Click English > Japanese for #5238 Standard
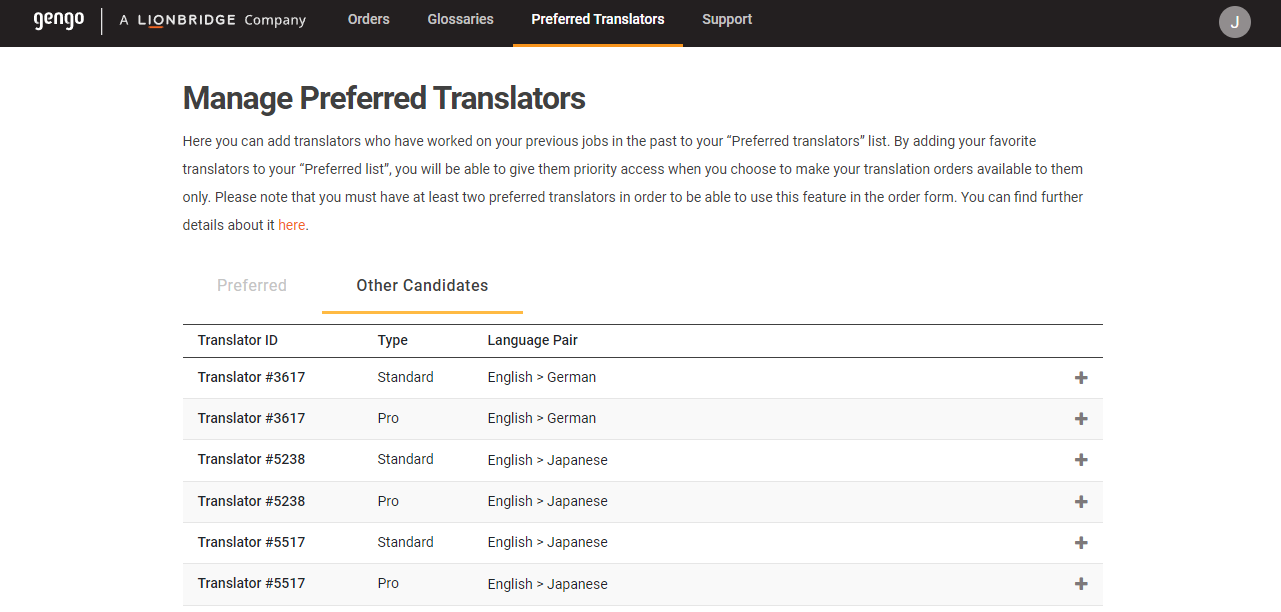 (548, 460)
